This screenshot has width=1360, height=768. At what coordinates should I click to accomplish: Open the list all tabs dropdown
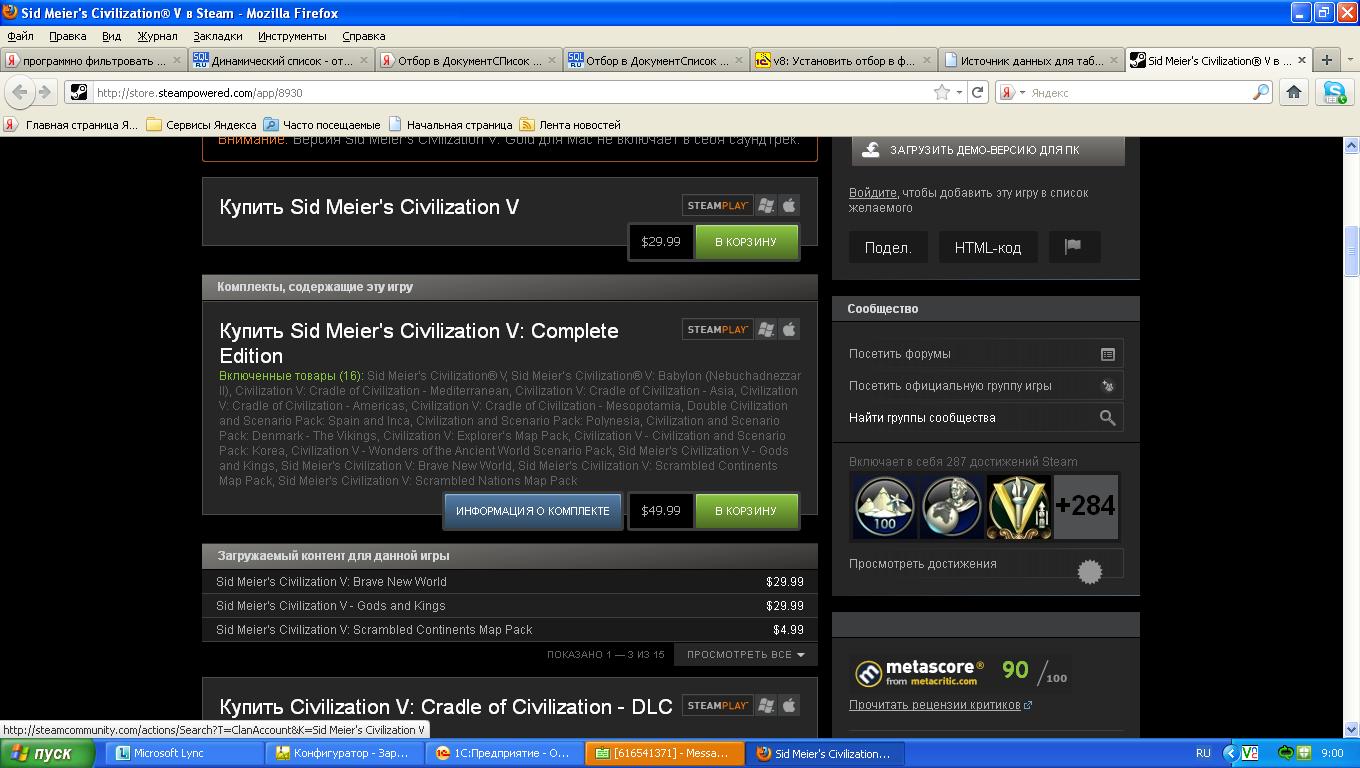coord(1350,60)
